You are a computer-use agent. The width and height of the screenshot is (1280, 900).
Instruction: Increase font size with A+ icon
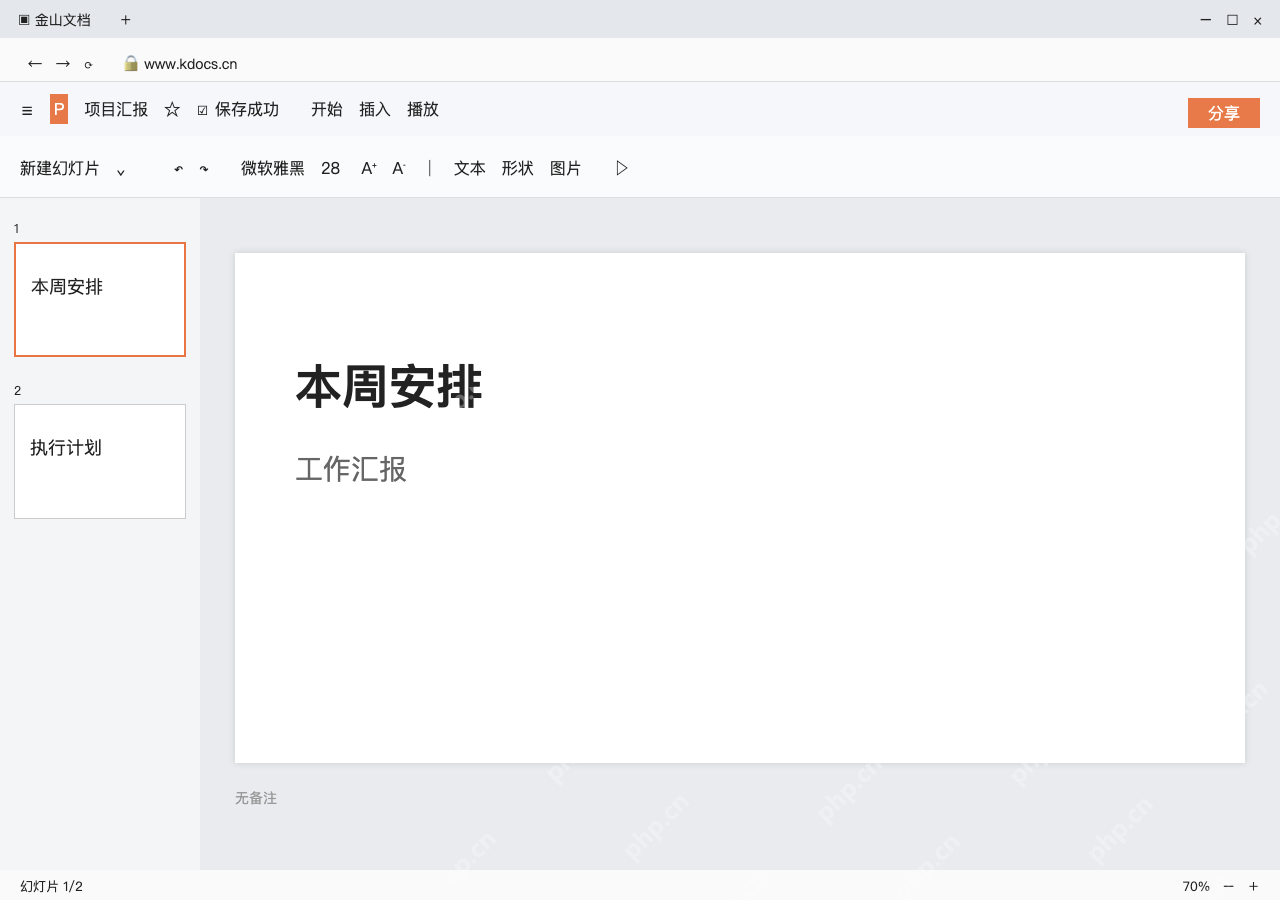(369, 168)
